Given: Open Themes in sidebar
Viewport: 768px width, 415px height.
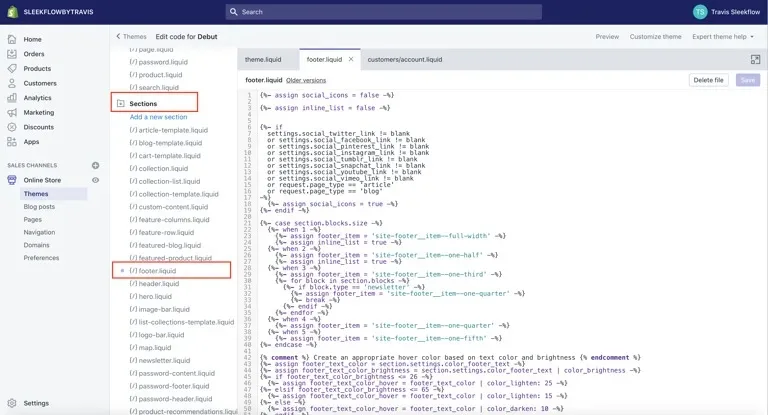Looking at the screenshot, I should (x=36, y=194).
